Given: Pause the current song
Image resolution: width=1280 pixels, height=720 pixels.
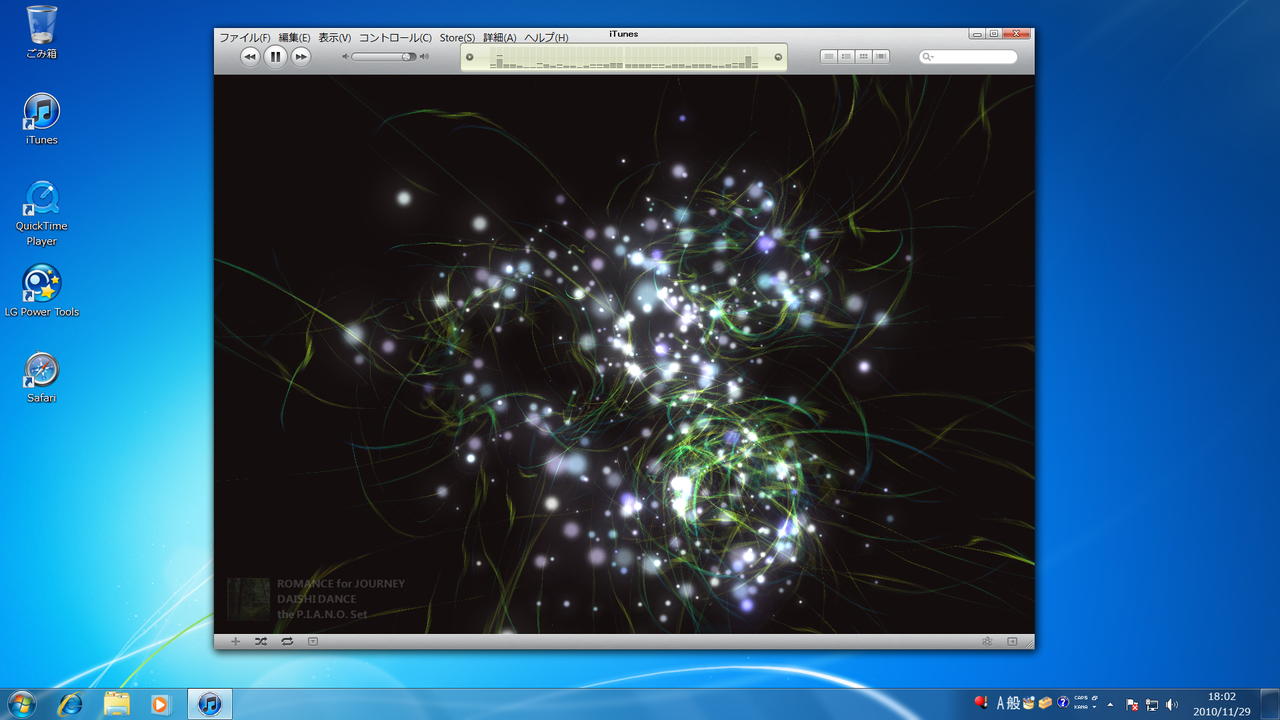Looking at the screenshot, I should tap(276, 57).
